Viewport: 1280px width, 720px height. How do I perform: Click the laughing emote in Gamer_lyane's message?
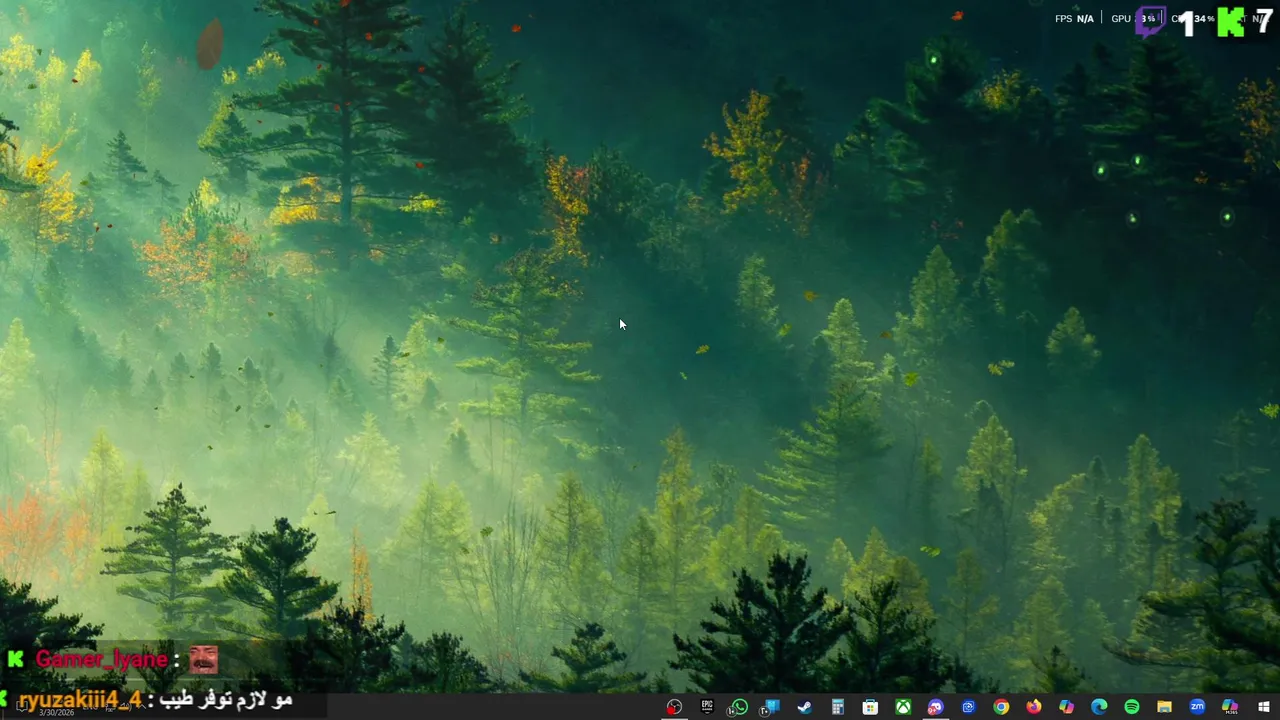click(x=203, y=659)
